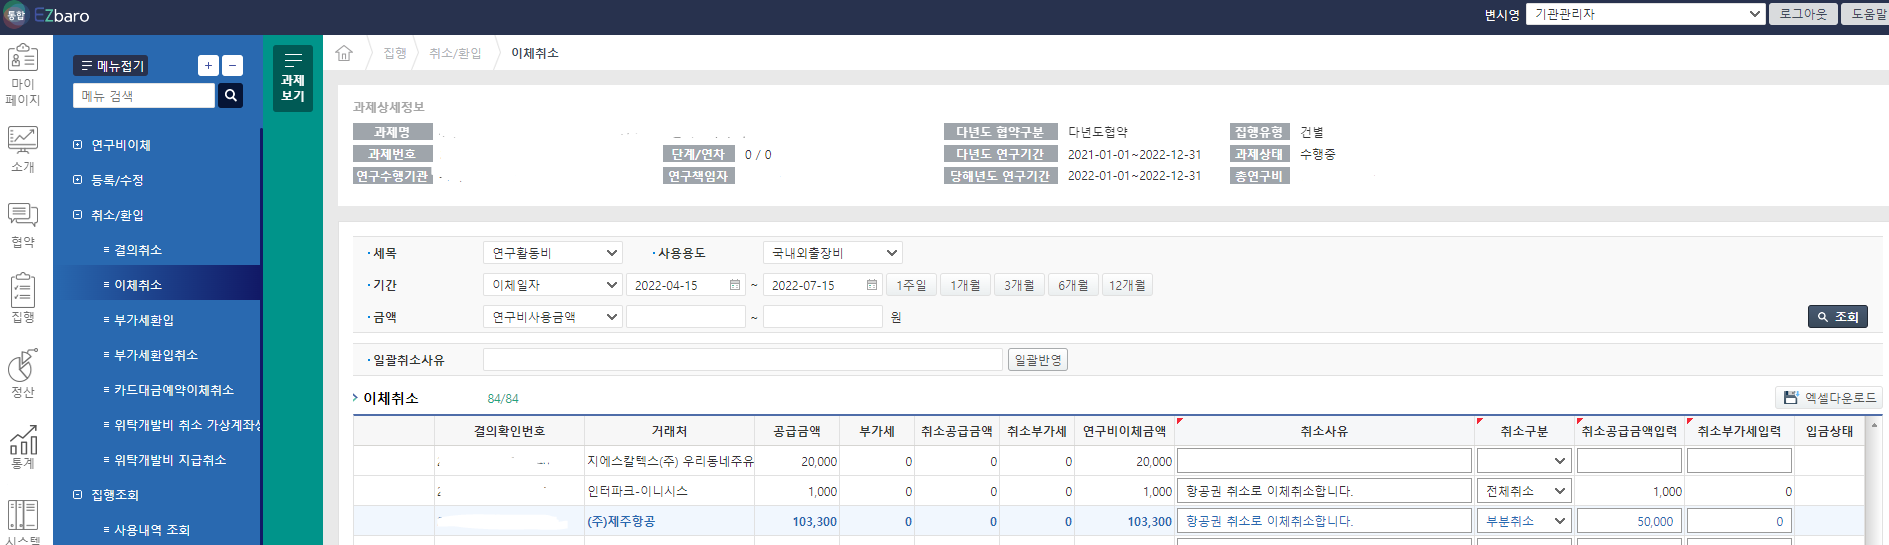Image resolution: width=1889 pixels, height=545 pixels.
Task: Open the 결의취소 menu item
Action: click(138, 250)
